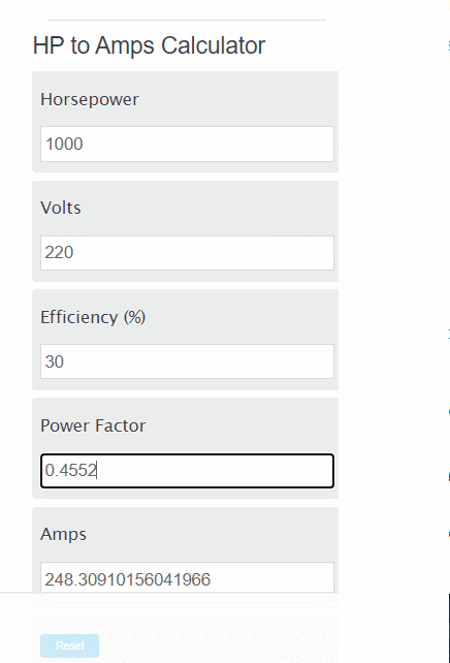The image size is (450, 663).
Task: Clear the form with the Reset button
Action: pyautogui.click(x=69, y=646)
